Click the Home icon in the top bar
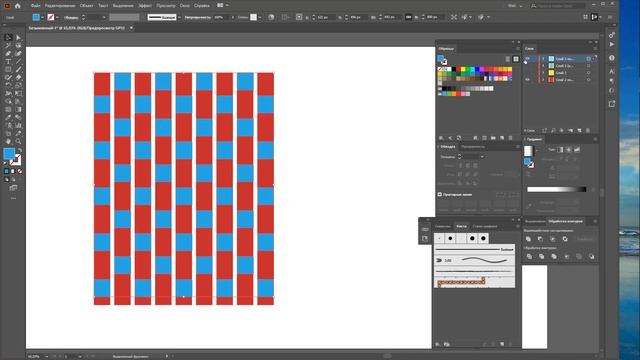Screen dimensions: 640x360 coord(18,6)
